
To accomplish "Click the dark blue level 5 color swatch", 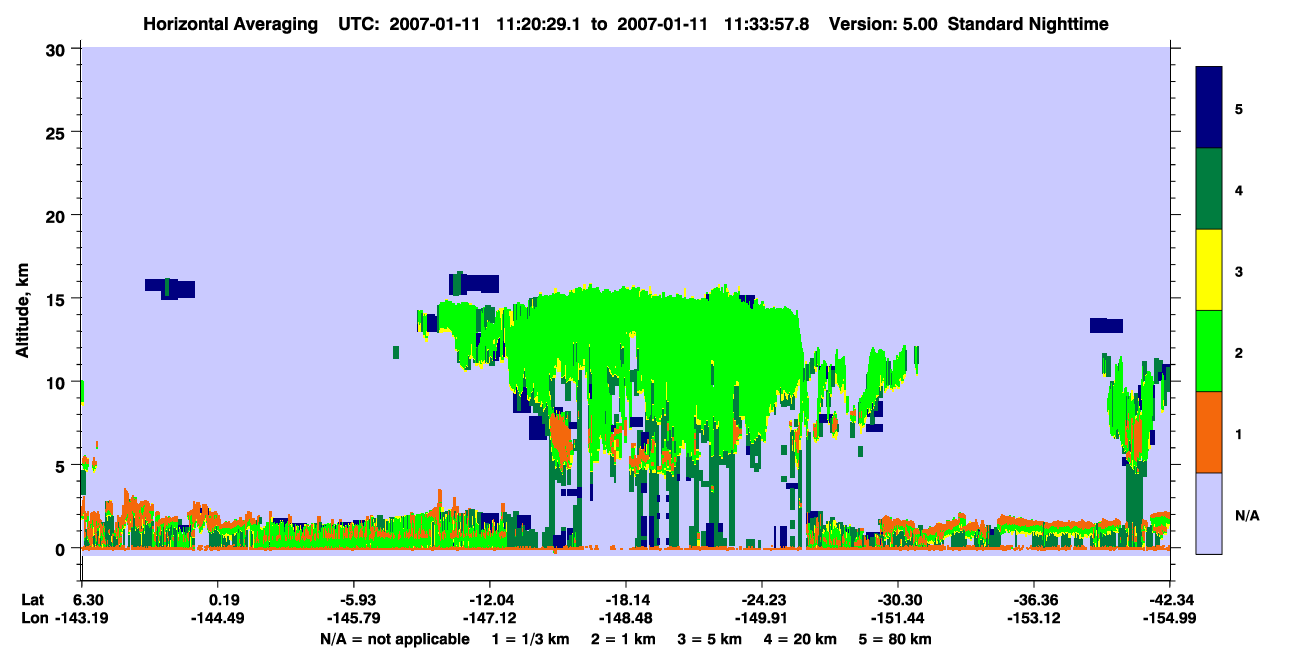I will tap(1209, 108).
